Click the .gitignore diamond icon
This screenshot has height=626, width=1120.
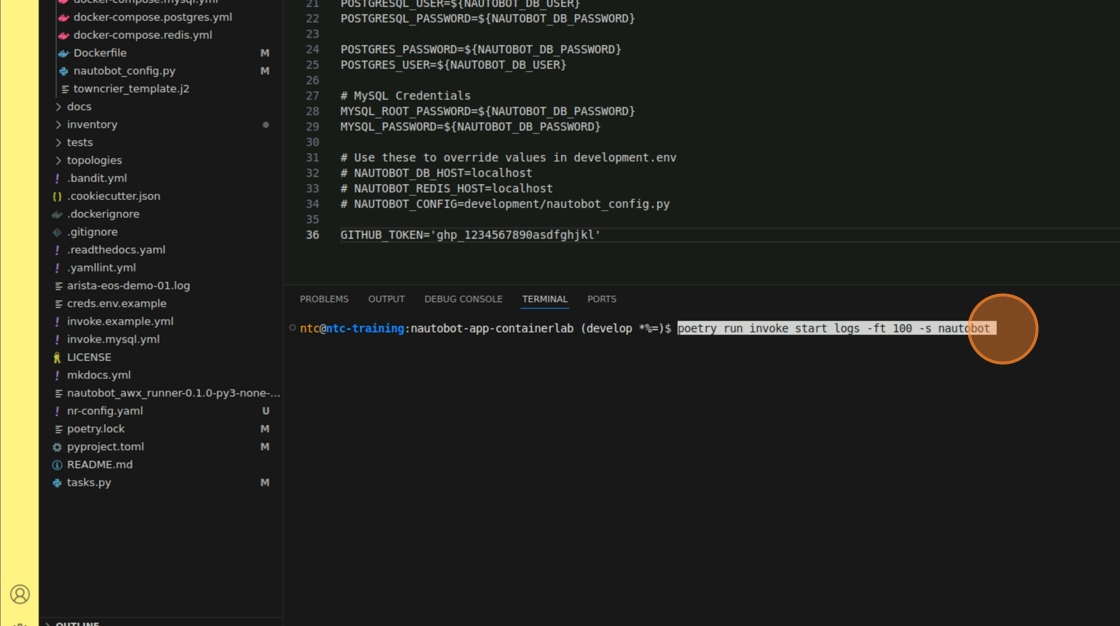pos(57,232)
